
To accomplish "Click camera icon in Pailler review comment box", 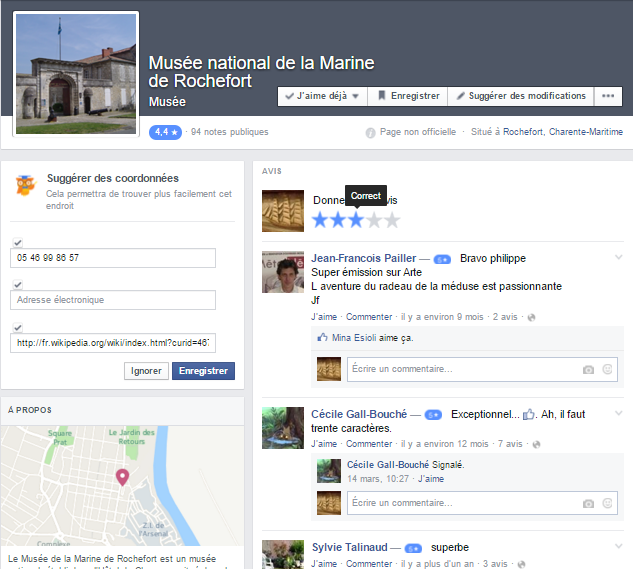I will coord(588,370).
